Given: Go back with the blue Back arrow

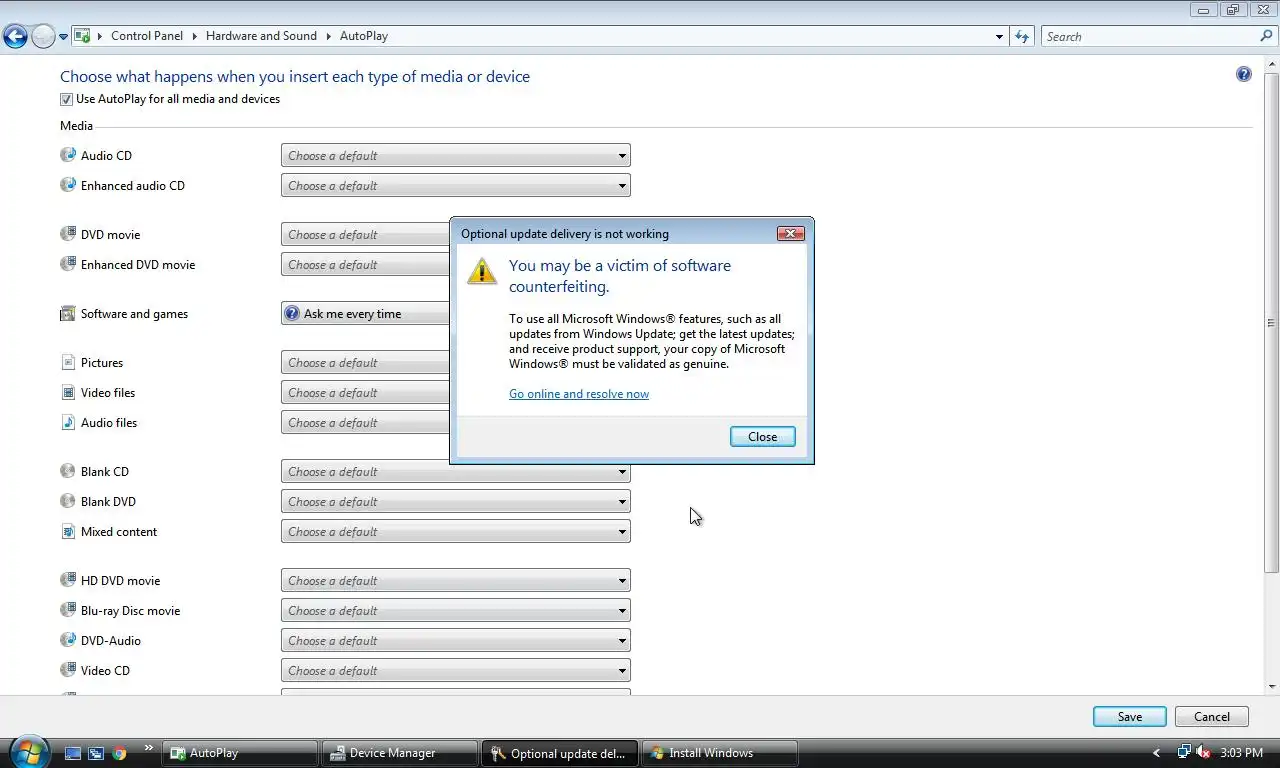Looking at the screenshot, I should 15,37.
